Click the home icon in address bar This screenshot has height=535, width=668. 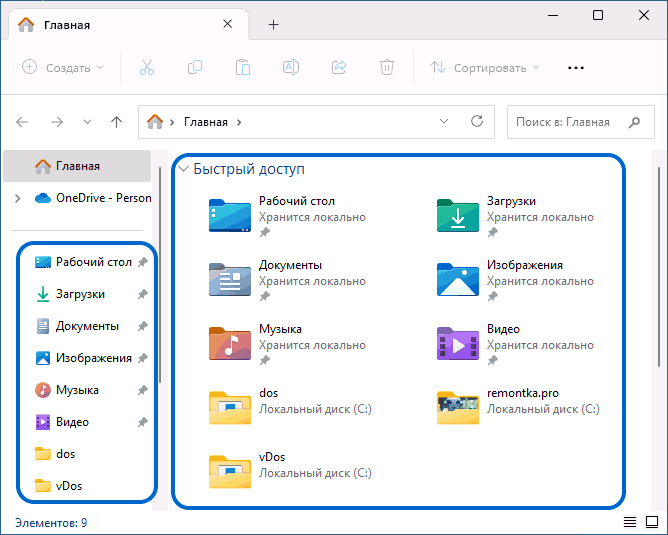coord(155,122)
